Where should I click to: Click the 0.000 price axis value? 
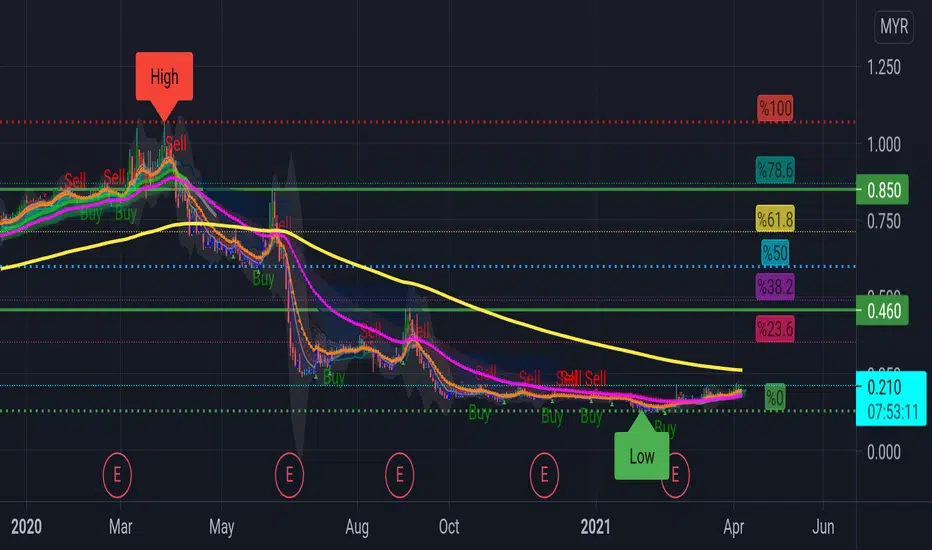[x=884, y=452]
